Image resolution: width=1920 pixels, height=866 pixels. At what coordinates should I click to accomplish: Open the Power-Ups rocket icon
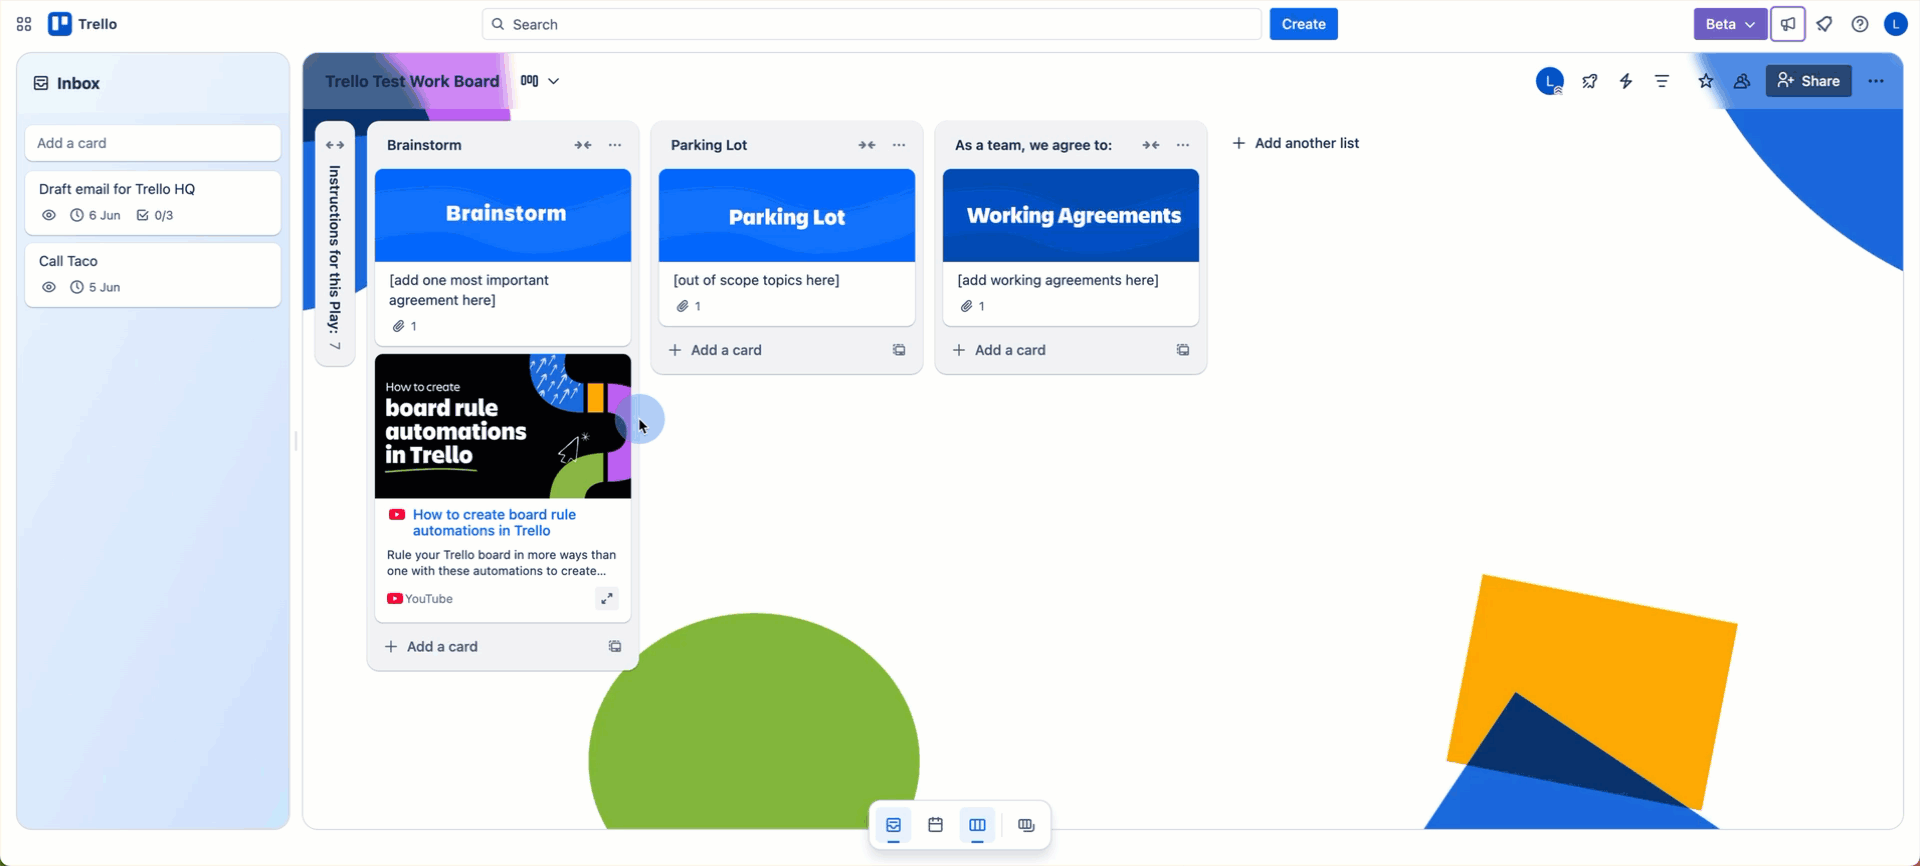(1590, 81)
